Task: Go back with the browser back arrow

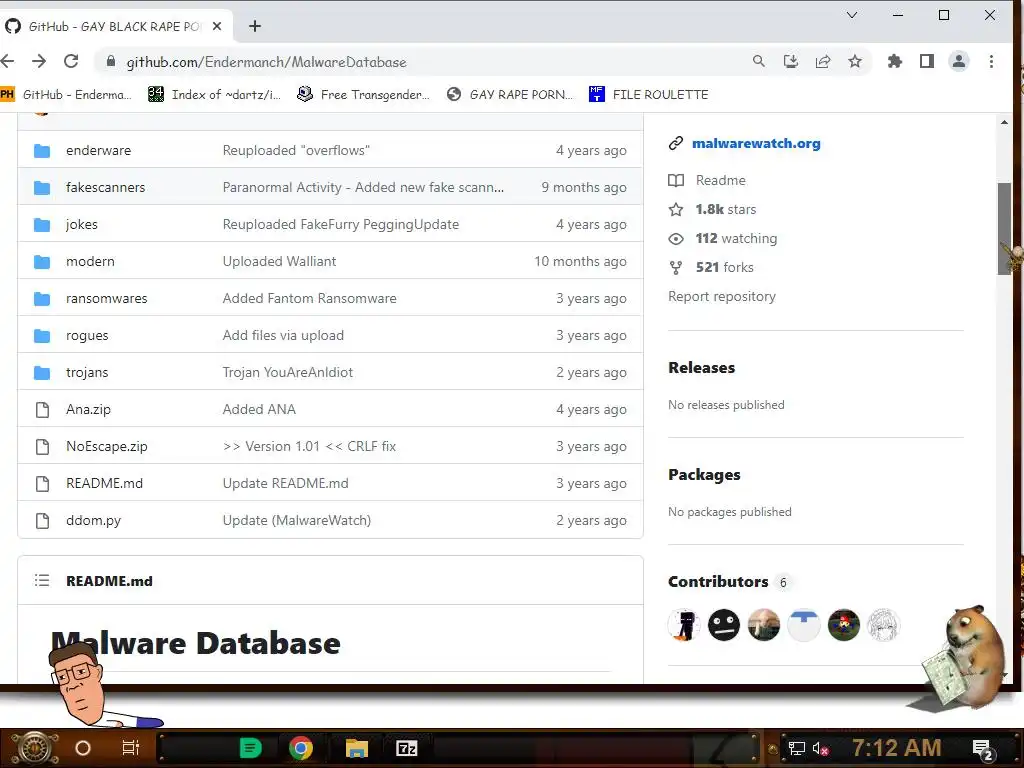Action: tap(7, 61)
